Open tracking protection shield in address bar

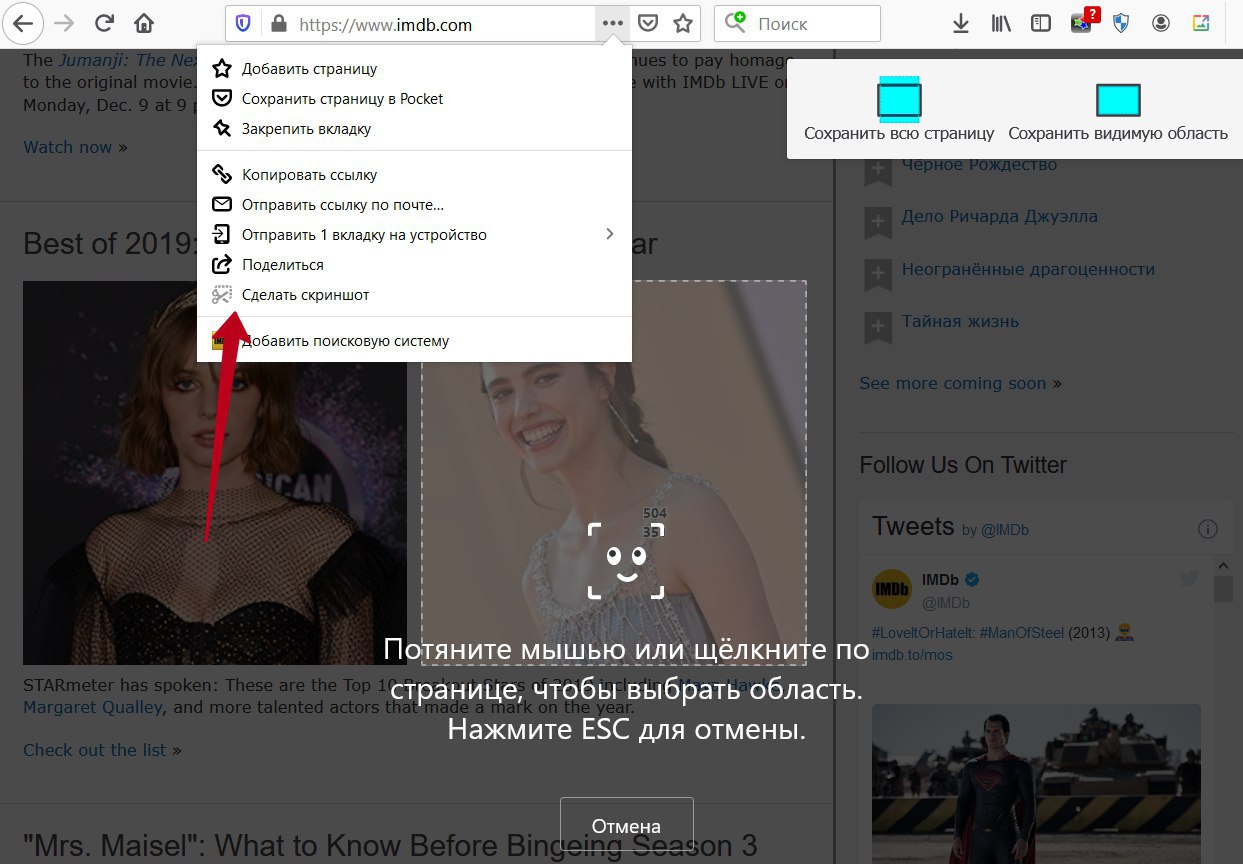click(243, 23)
